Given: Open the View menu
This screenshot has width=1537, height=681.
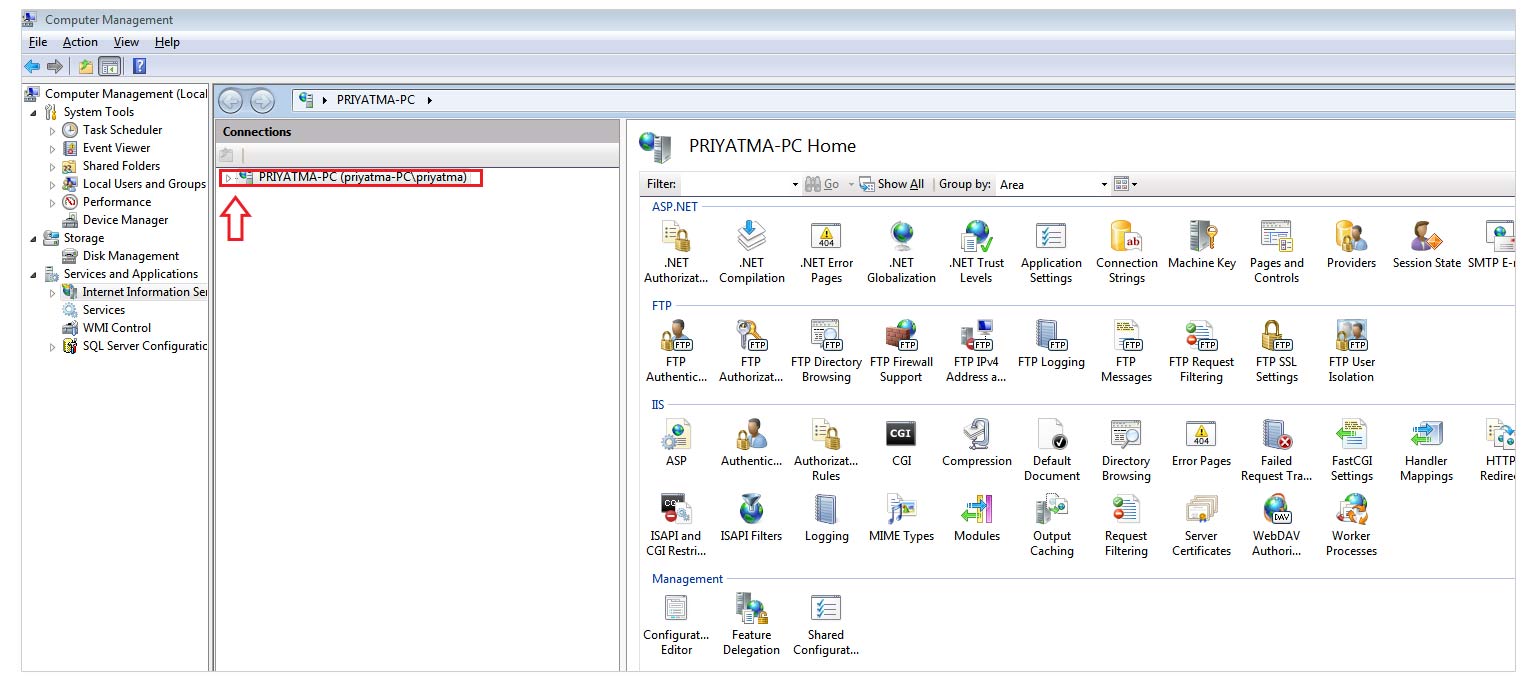Looking at the screenshot, I should click(126, 42).
